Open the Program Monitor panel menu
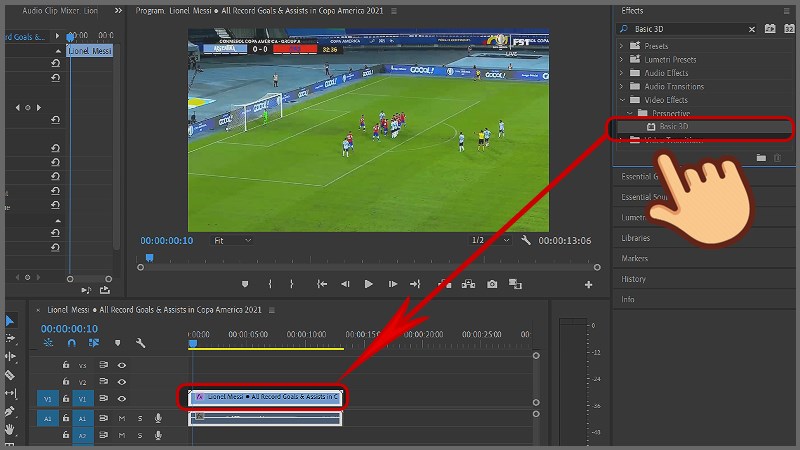 [394, 11]
